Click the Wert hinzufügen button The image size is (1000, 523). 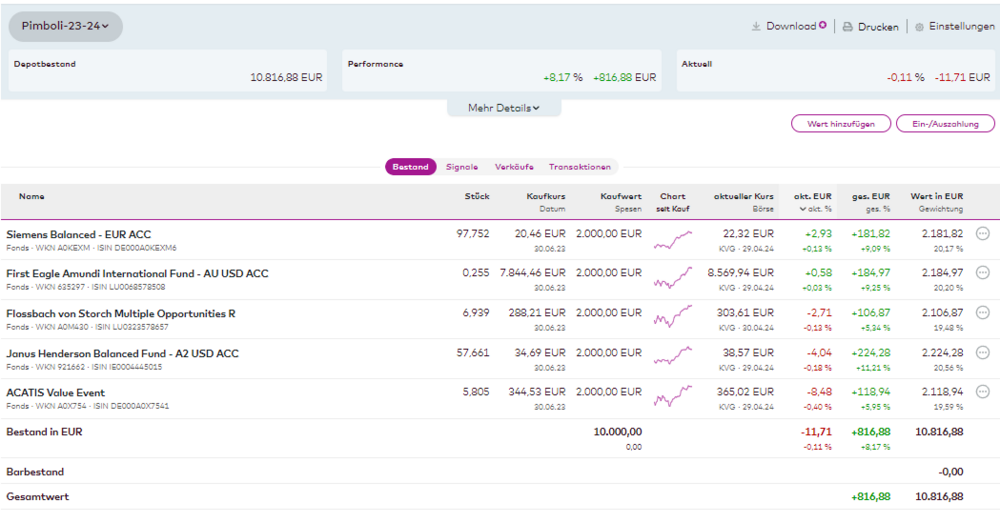tap(840, 124)
